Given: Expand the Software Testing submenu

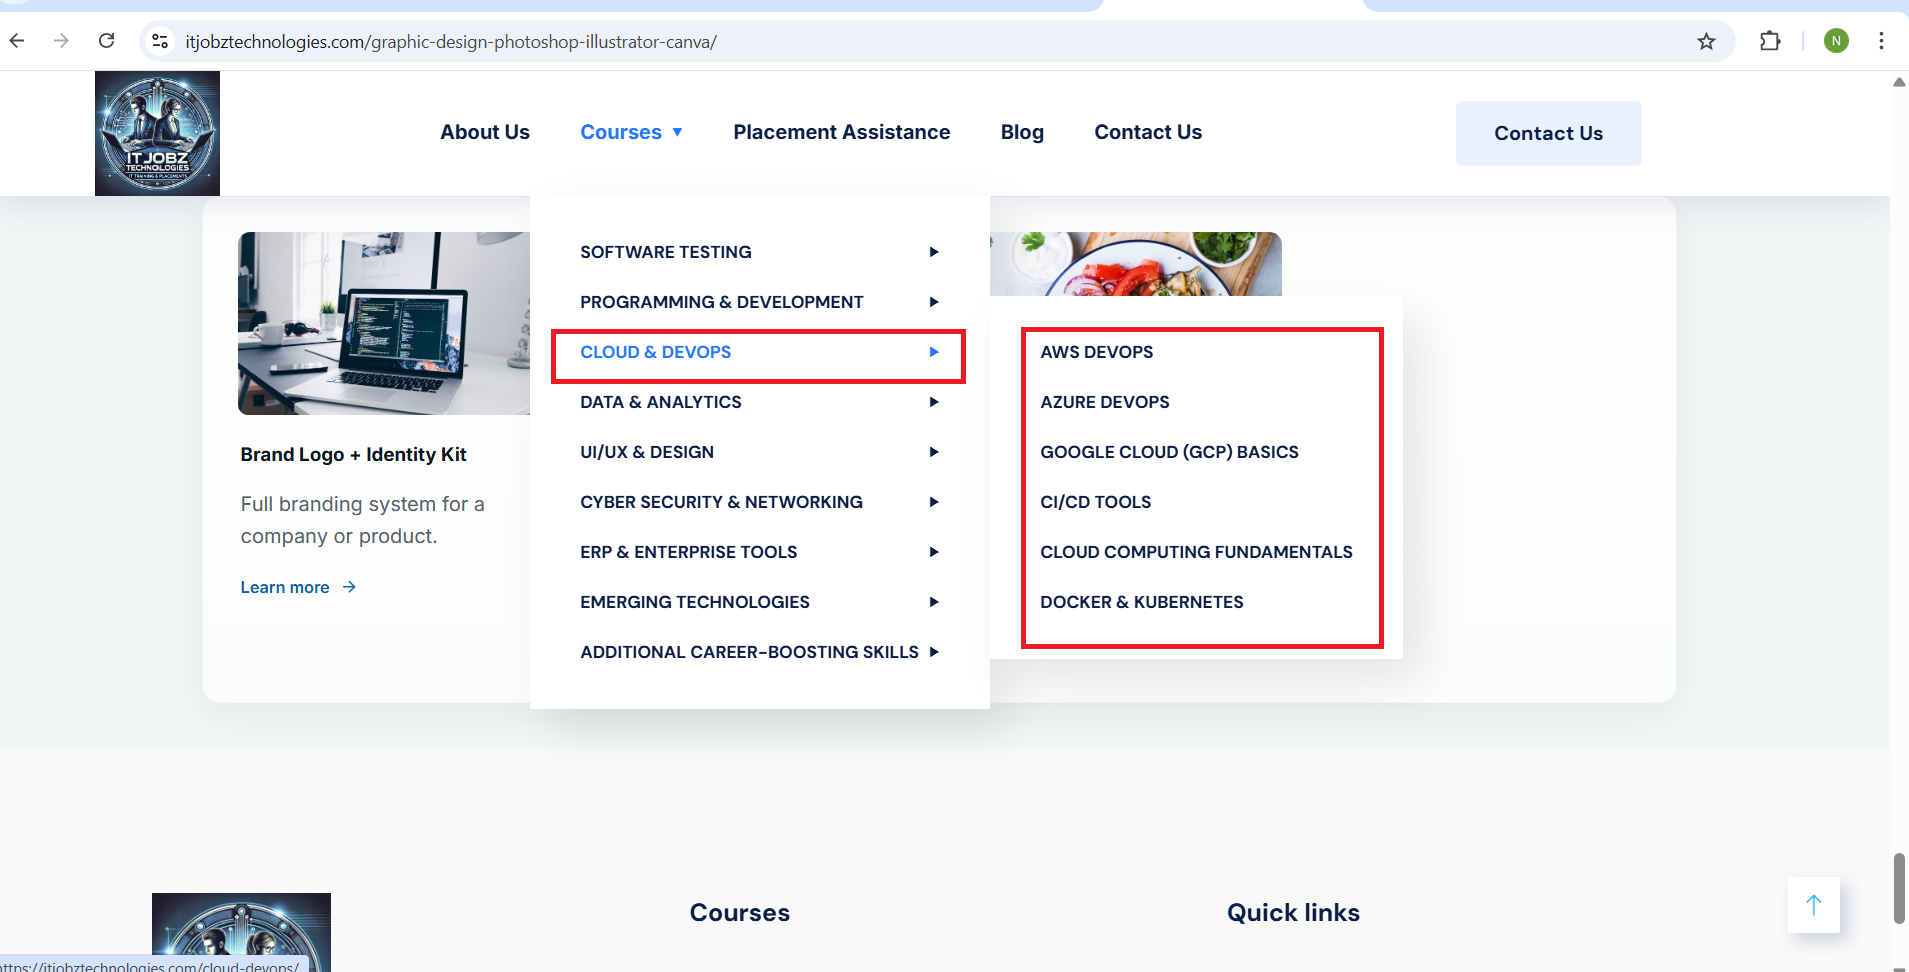Looking at the screenshot, I should (x=666, y=252).
